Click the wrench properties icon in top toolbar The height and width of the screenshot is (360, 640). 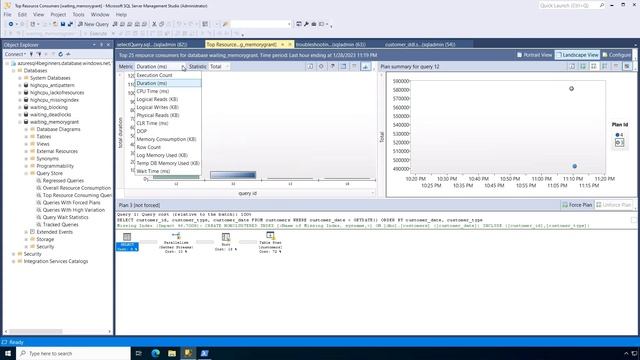tap(306, 24)
